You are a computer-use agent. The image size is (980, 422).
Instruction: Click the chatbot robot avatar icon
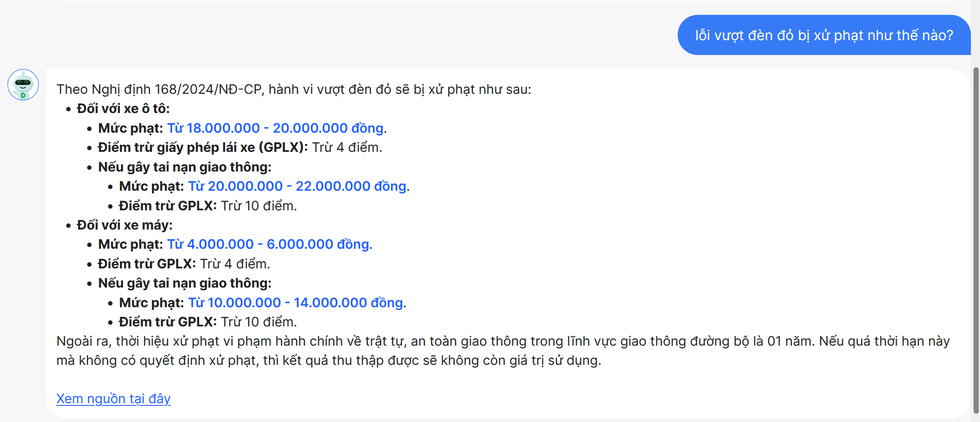click(23, 86)
